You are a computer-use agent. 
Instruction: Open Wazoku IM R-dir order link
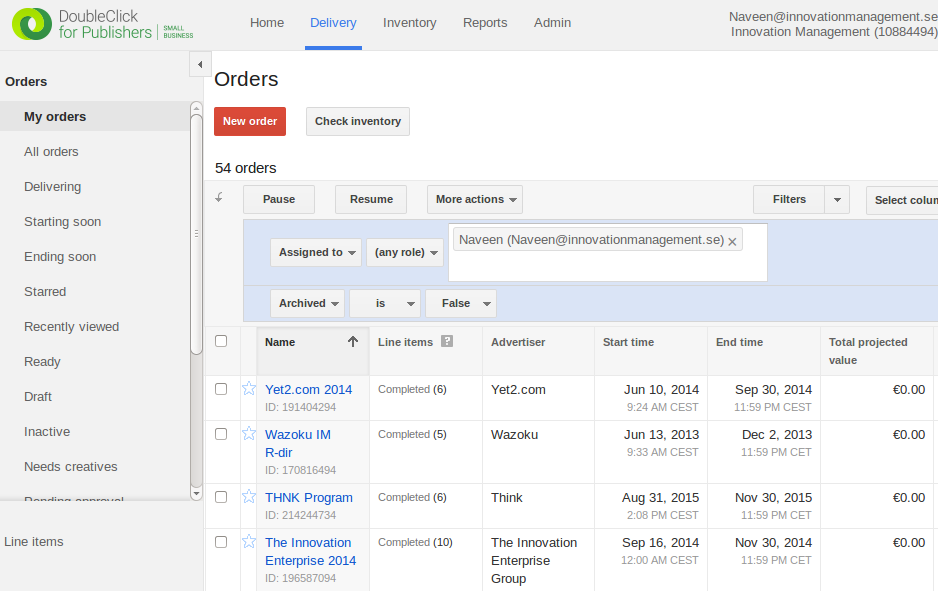pos(298,443)
